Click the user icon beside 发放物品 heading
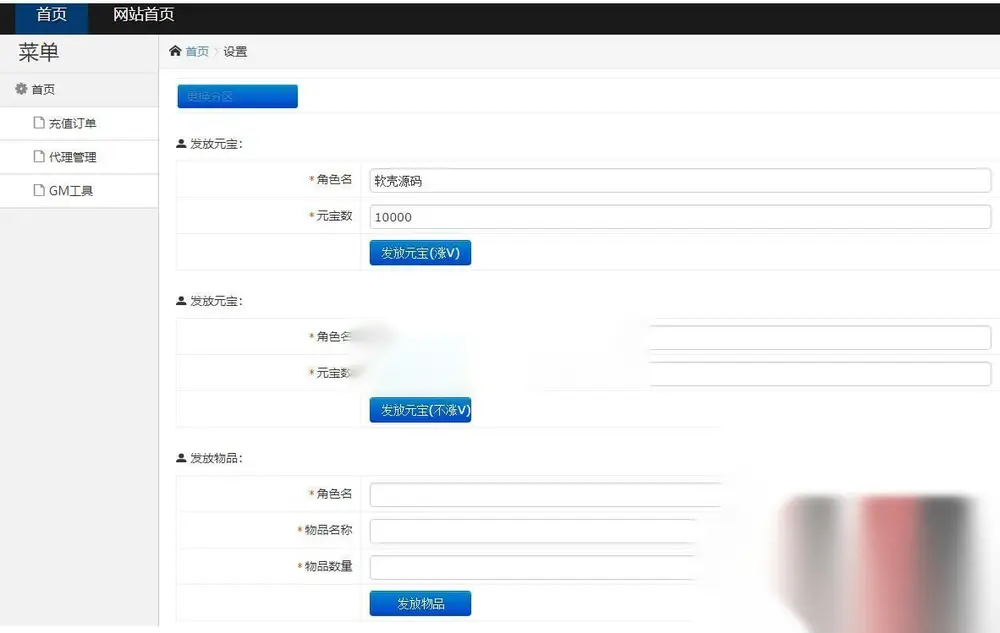 coord(181,458)
